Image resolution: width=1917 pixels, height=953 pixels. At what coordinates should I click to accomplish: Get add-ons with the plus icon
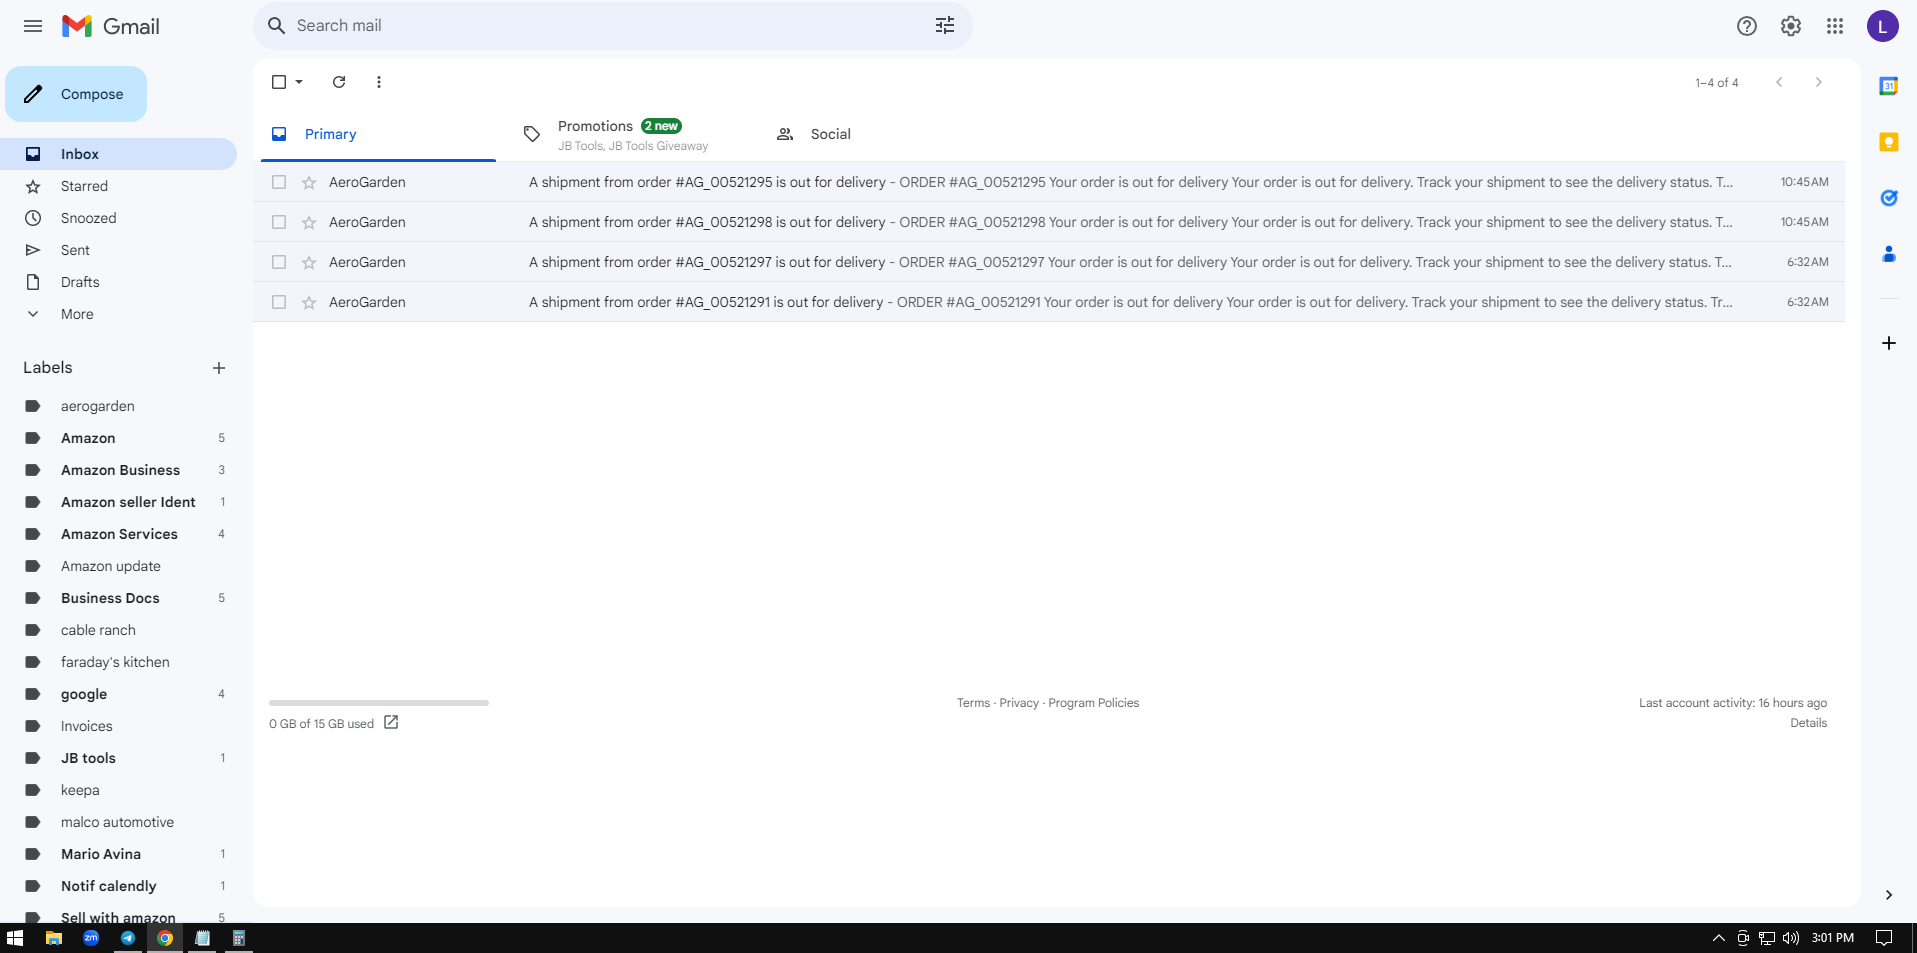pos(1889,343)
